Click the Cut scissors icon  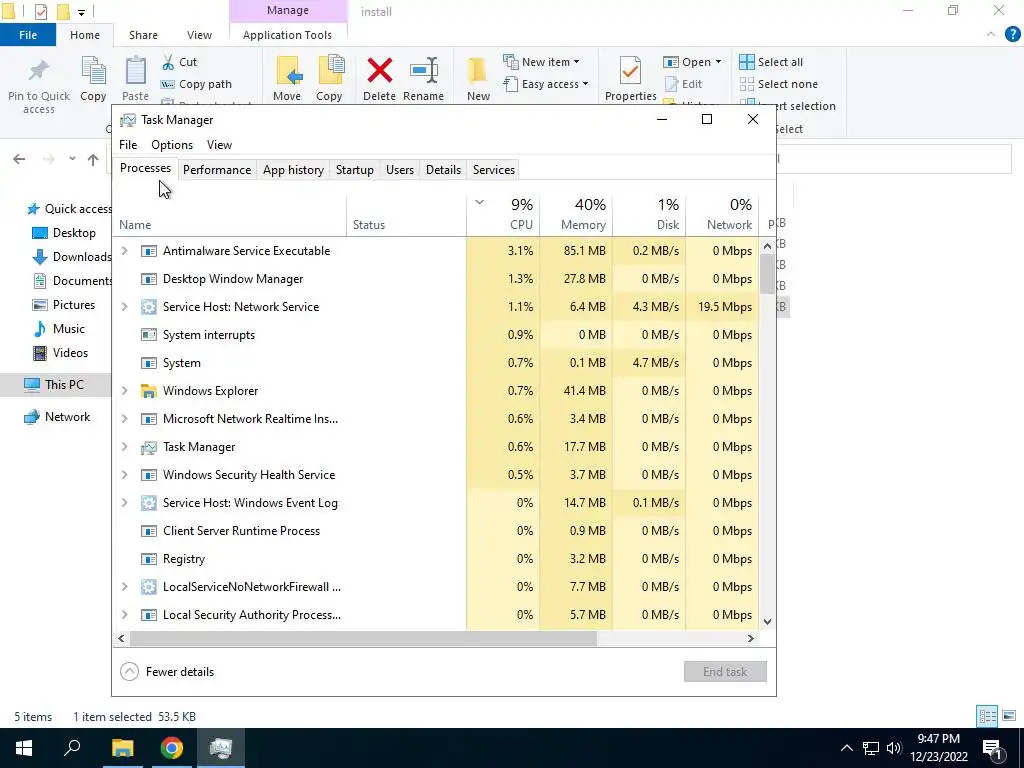click(168, 62)
